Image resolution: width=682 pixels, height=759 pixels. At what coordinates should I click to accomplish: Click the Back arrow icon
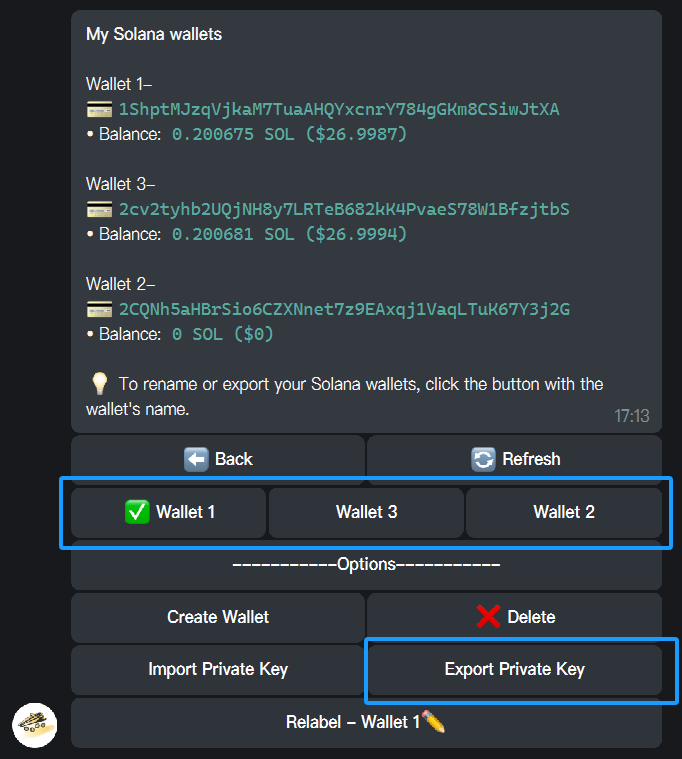pos(196,459)
